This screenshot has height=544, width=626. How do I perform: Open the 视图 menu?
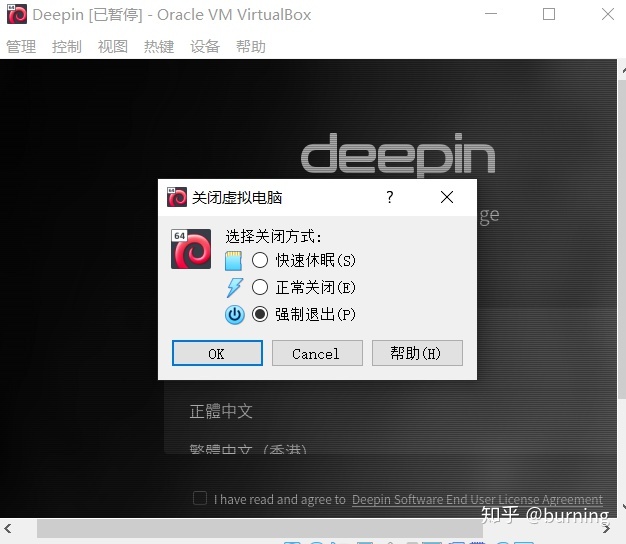point(113,46)
